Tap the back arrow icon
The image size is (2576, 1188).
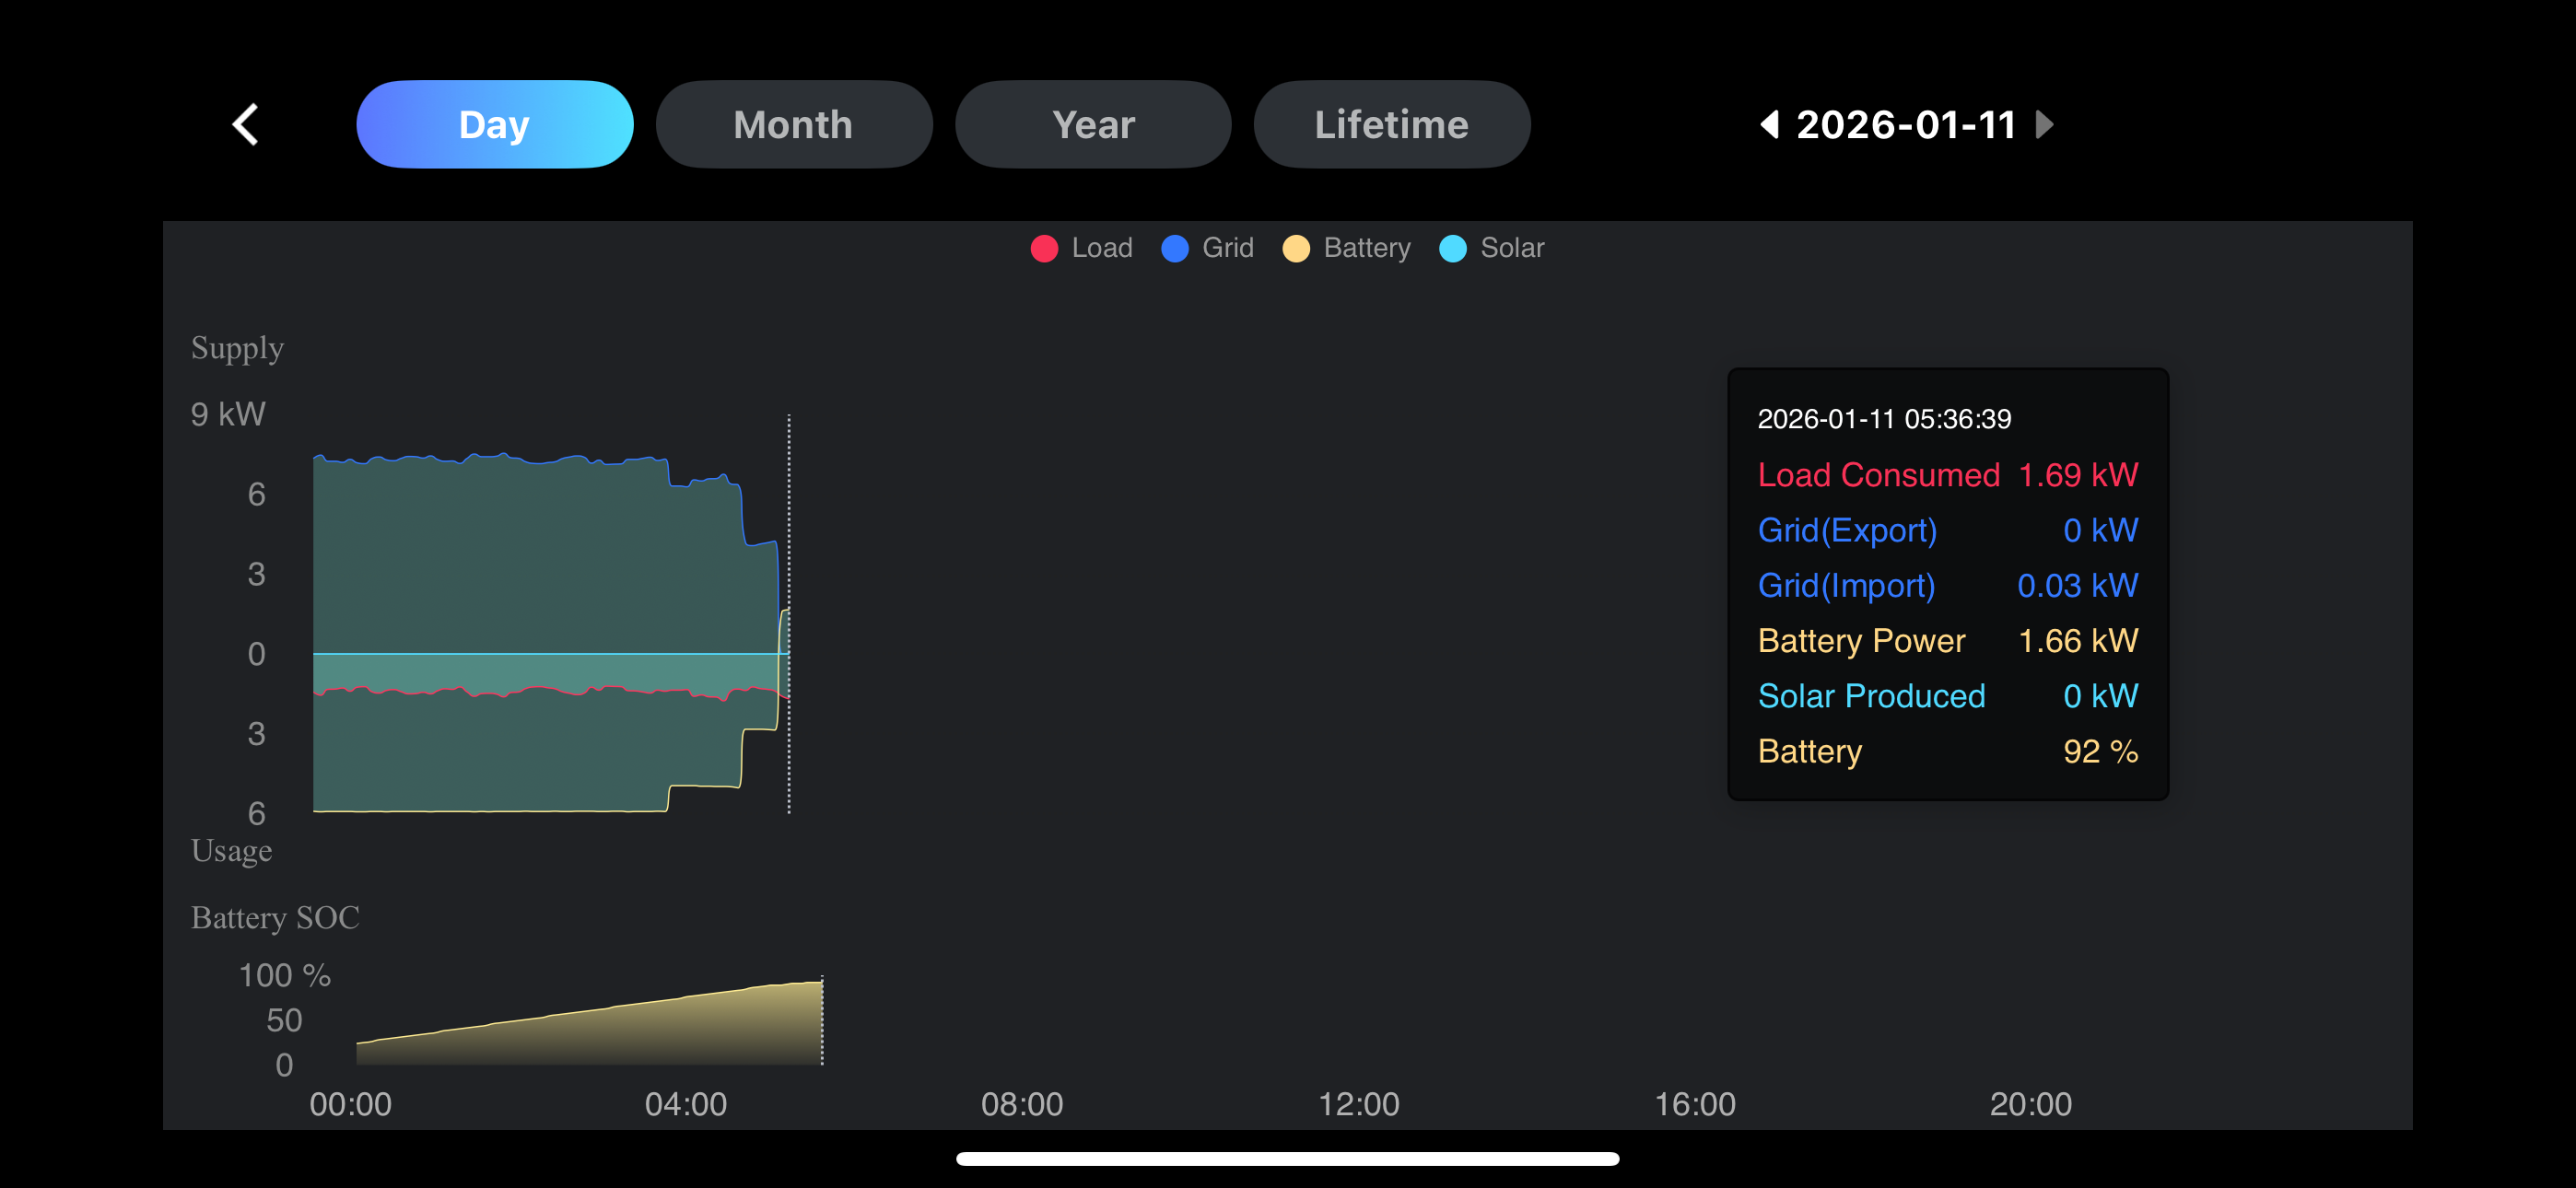tap(245, 125)
